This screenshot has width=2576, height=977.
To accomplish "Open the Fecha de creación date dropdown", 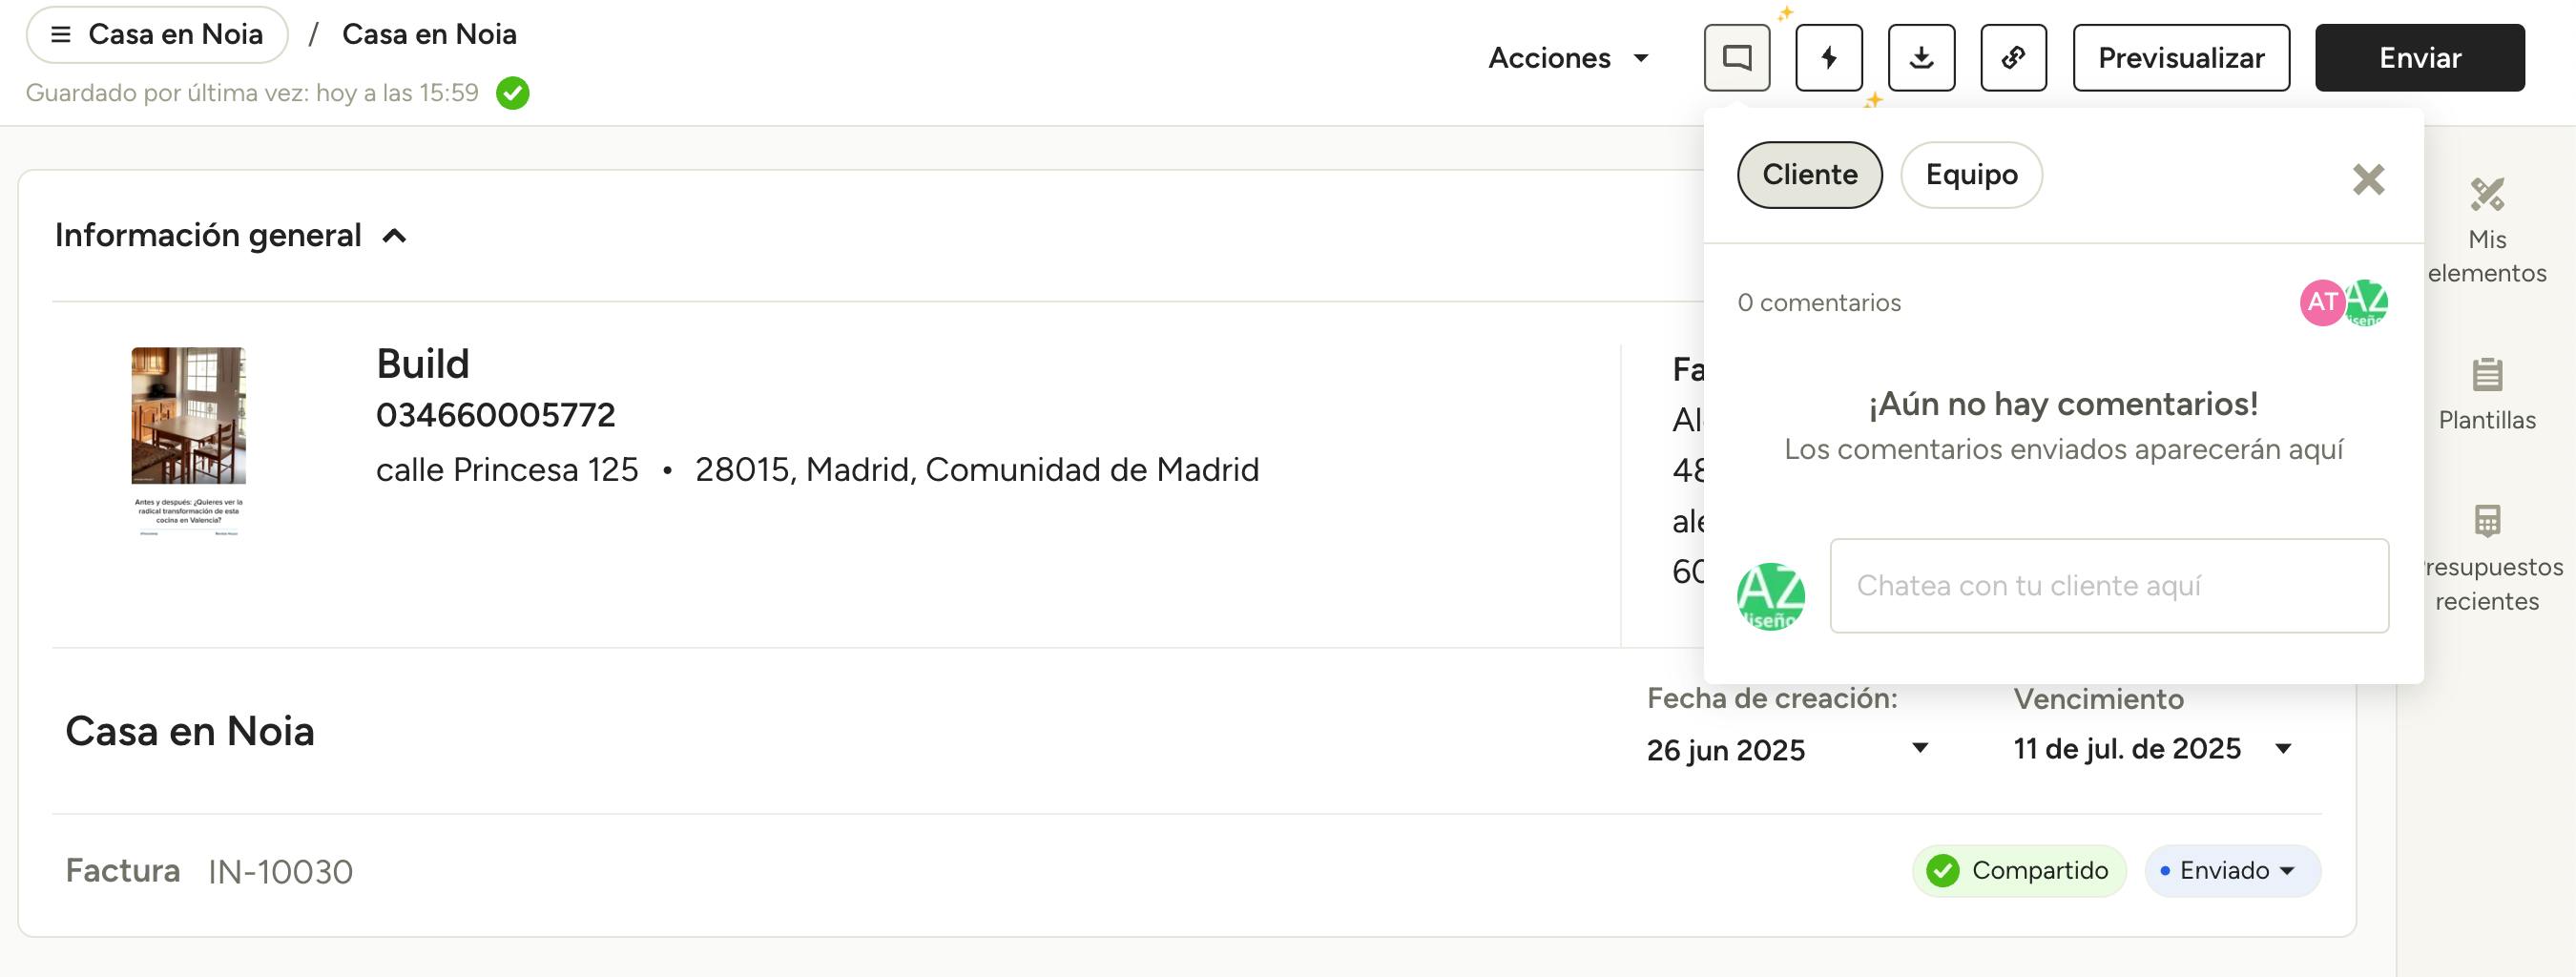I will click(x=1919, y=749).
